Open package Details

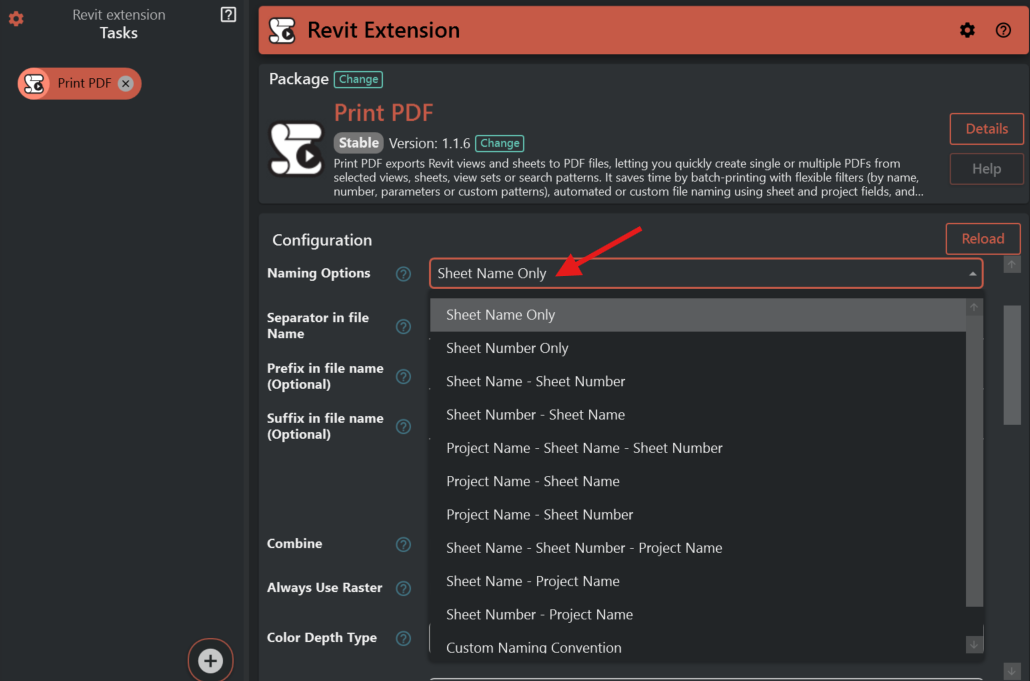tap(986, 129)
